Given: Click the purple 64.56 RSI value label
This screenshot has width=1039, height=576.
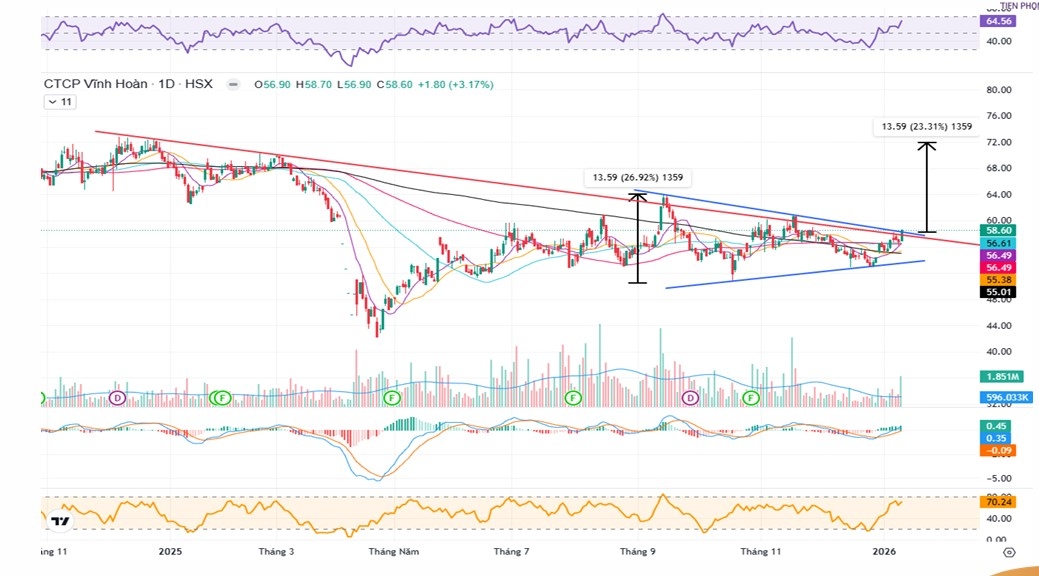Looking at the screenshot, I should [999, 21].
